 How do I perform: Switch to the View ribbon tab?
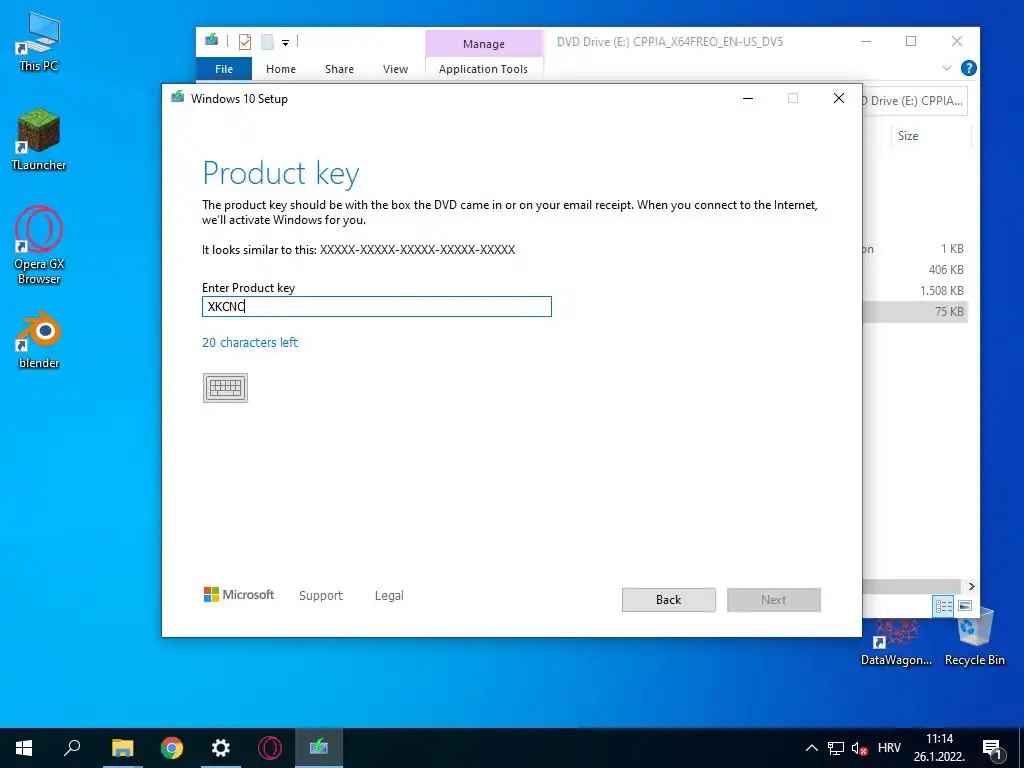click(x=395, y=69)
